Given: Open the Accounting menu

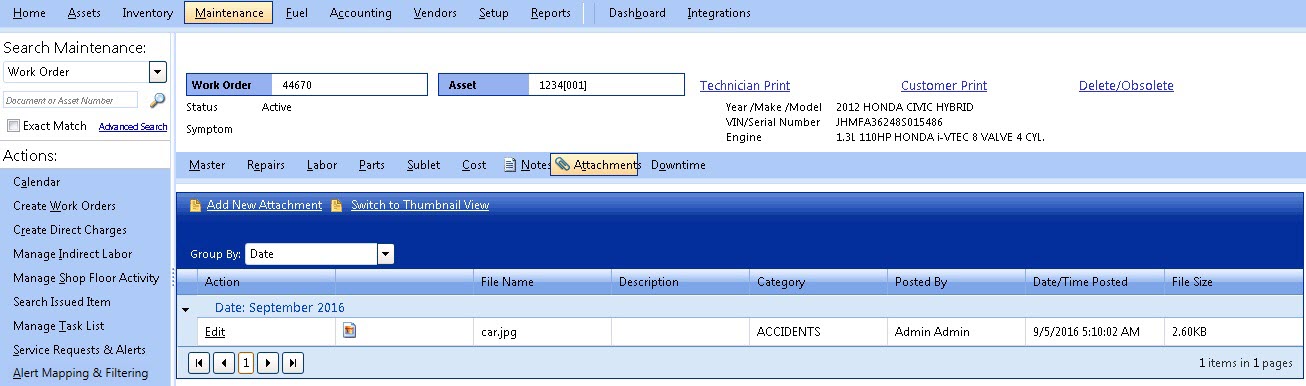Looking at the screenshot, I should tap(360, 13).
